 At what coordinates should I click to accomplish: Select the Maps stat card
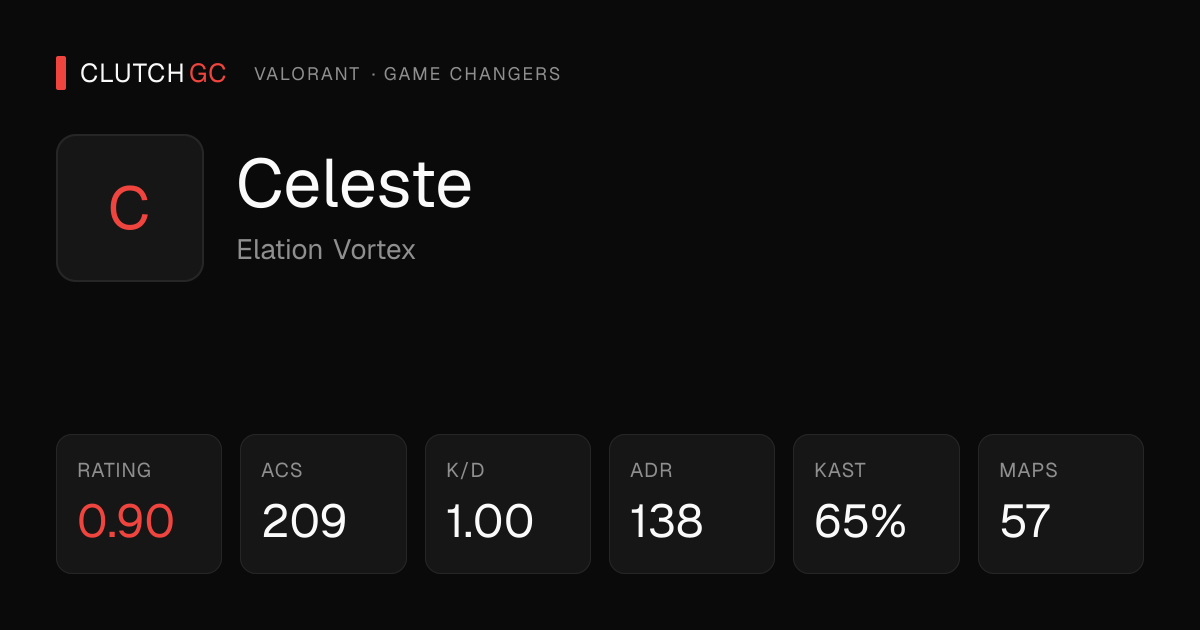1061,504
